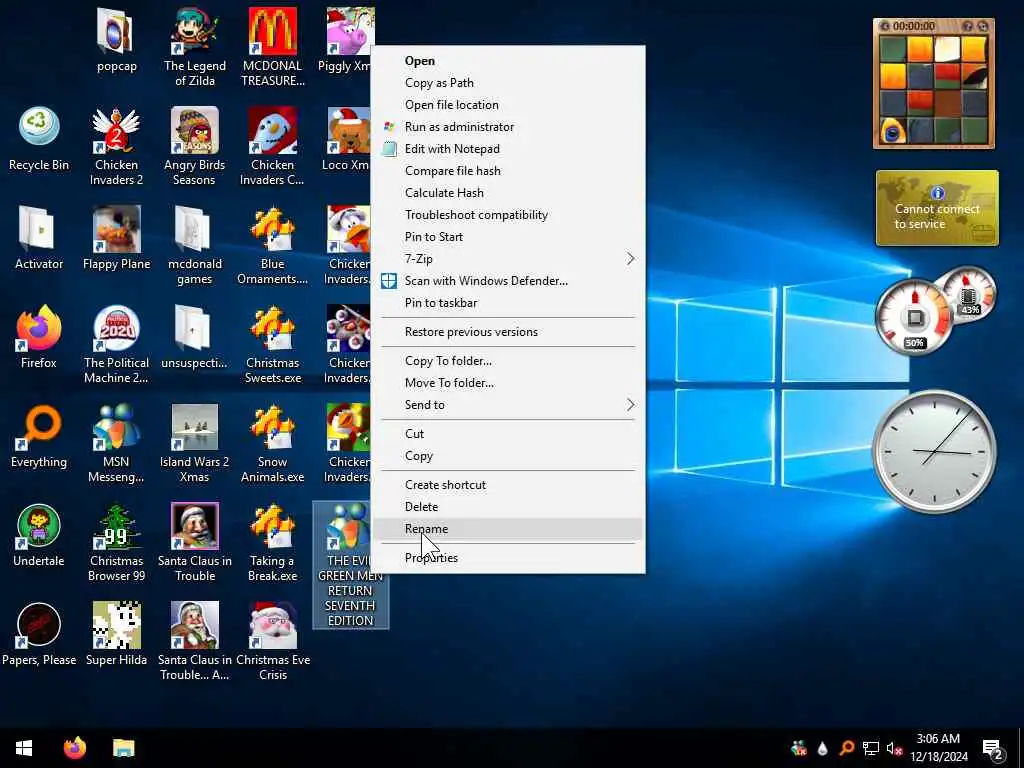The height and width of the screenshot is (768, 1024).
Task: Select Christmas Eve Crisis icon
Action: [272, 642]
